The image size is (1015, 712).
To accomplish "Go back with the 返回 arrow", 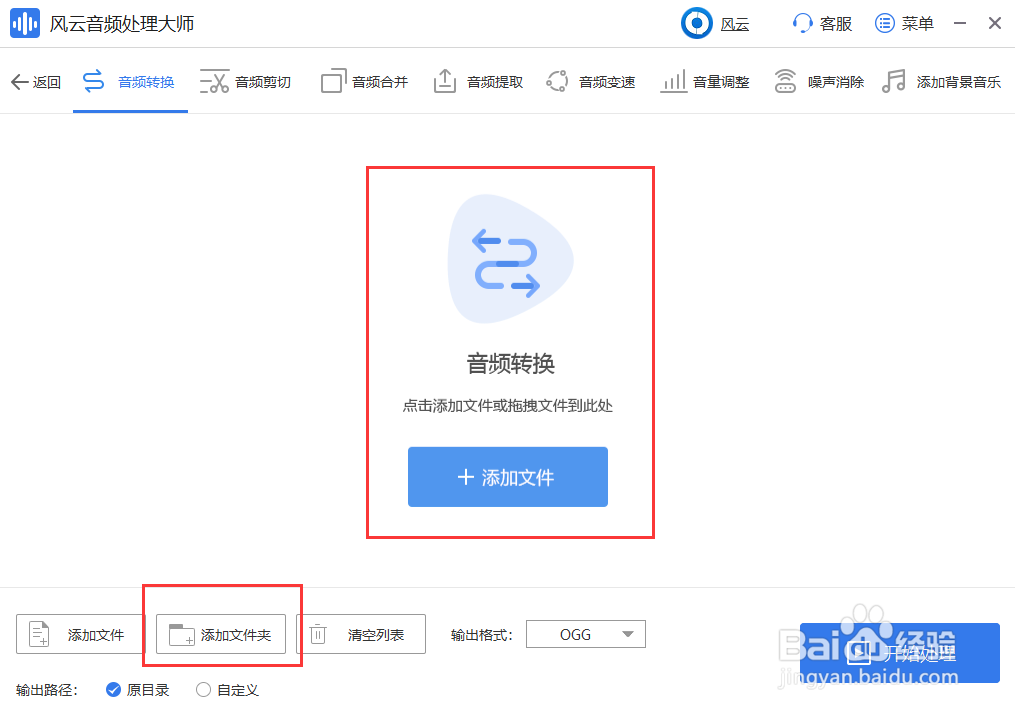I will [x=19, y=82].
